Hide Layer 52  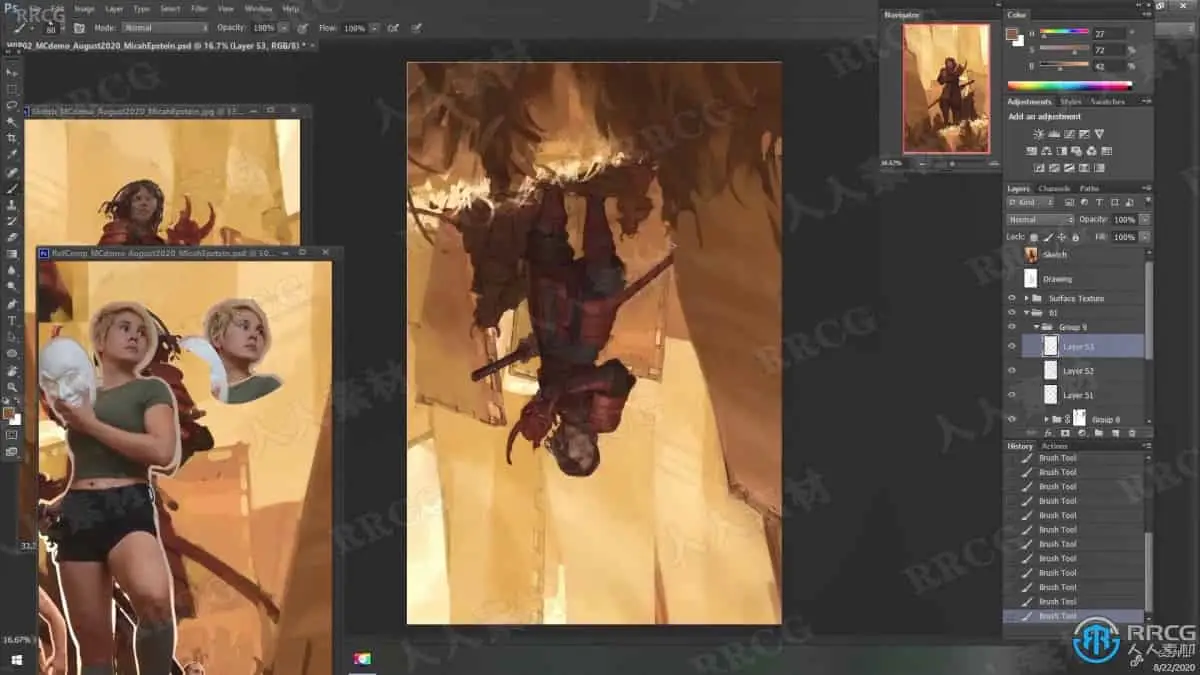(x=1012, y=370)
